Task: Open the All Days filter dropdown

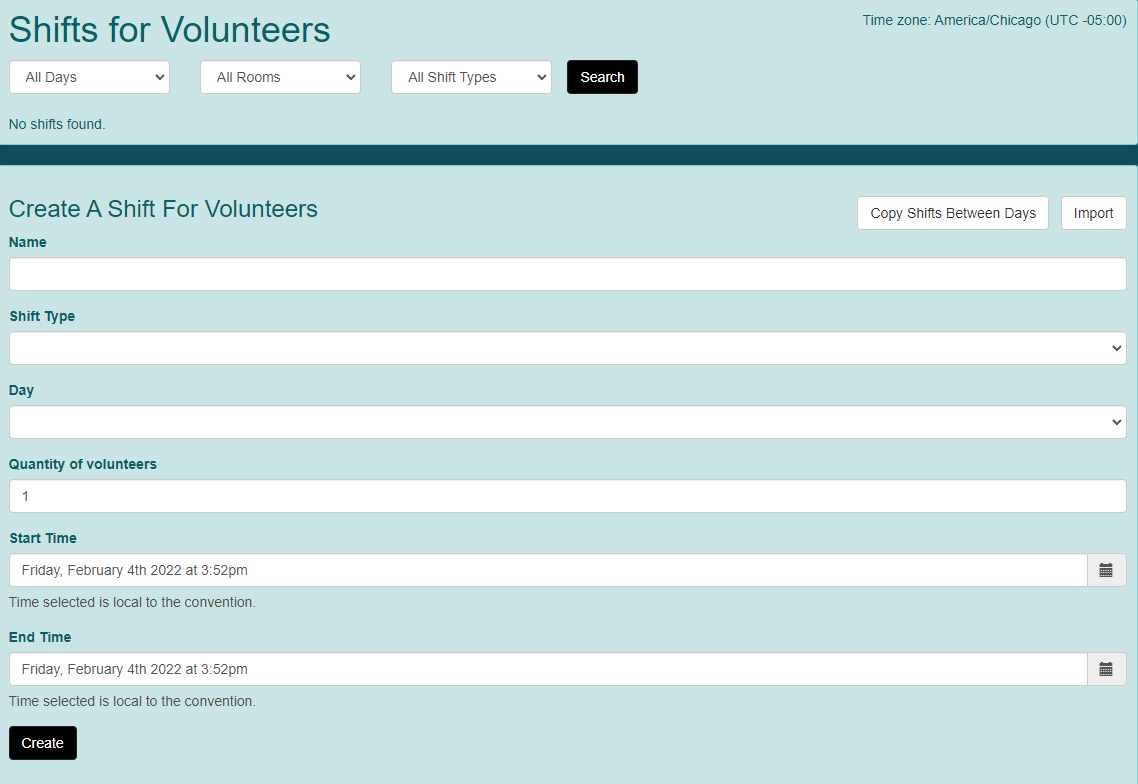Action: tap(89, 77)
